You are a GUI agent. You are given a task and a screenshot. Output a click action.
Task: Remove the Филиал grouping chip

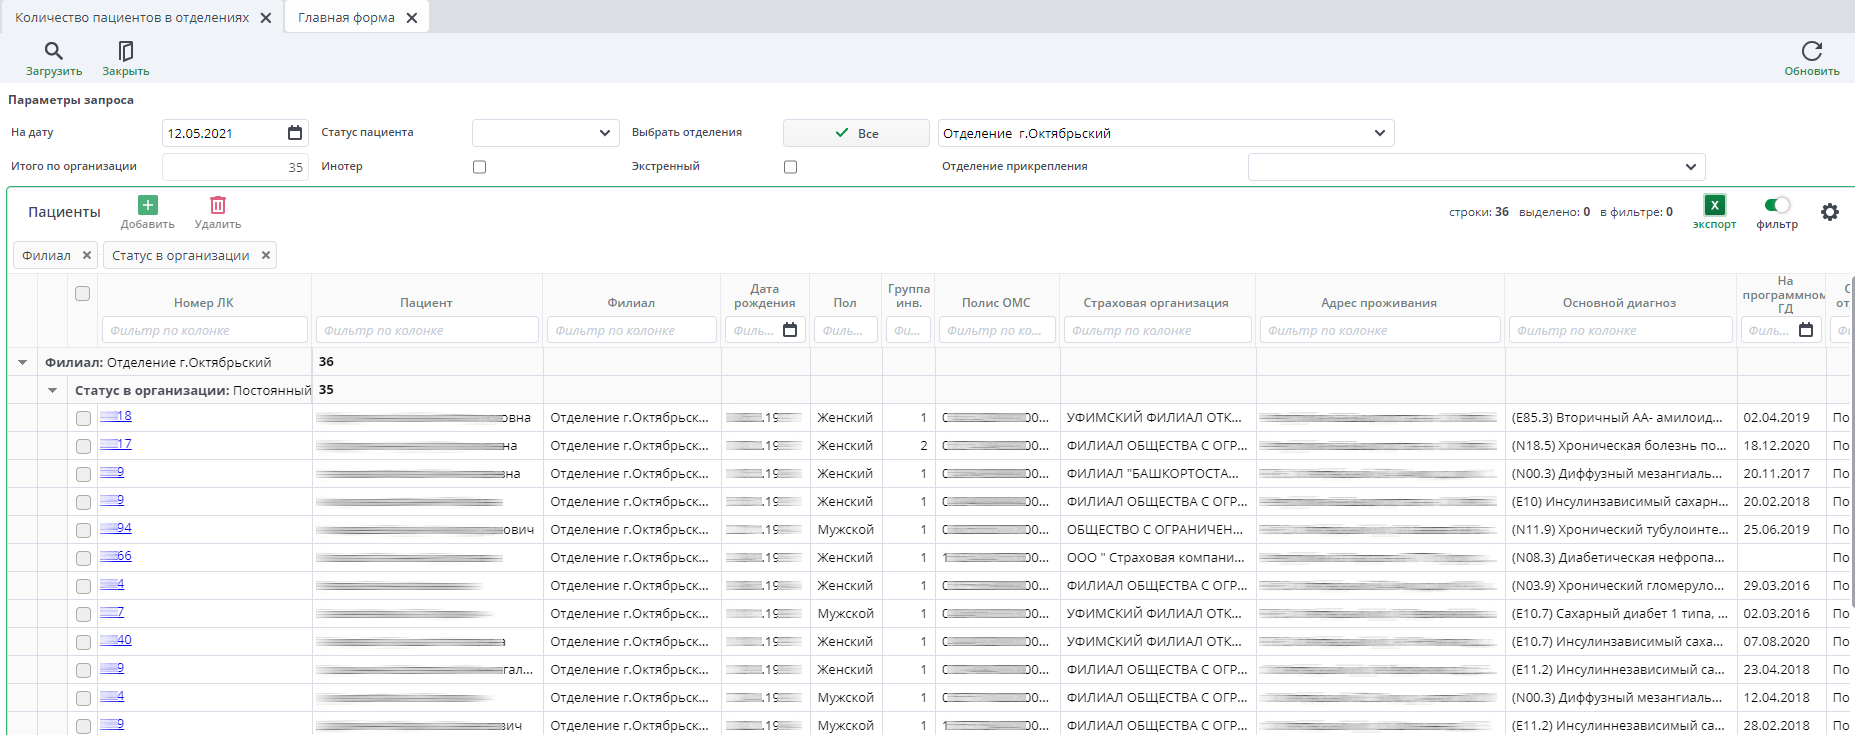click(x=87, y=255)
